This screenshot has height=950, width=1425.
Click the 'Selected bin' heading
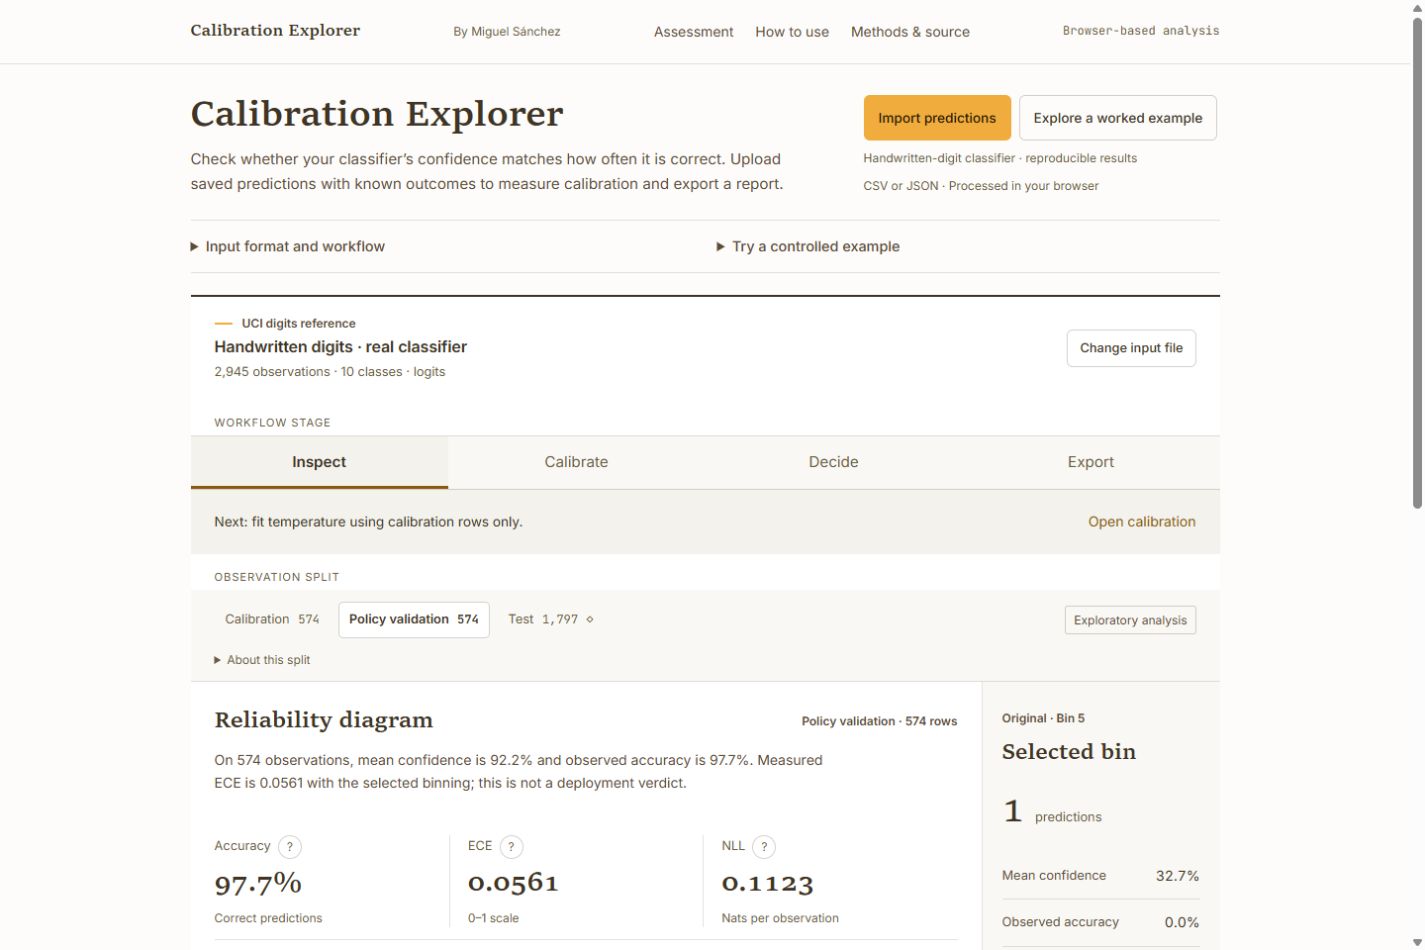(x=1069, y=752)
